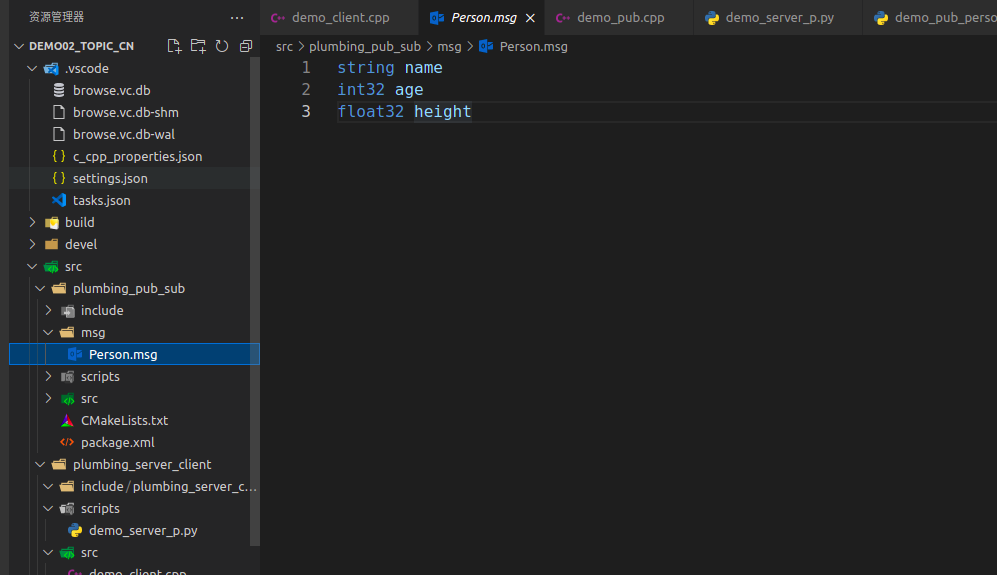Open the explorer more actions ellipsis menu
This screenshot has width=997, height=575.
click(x=237, y=18)
